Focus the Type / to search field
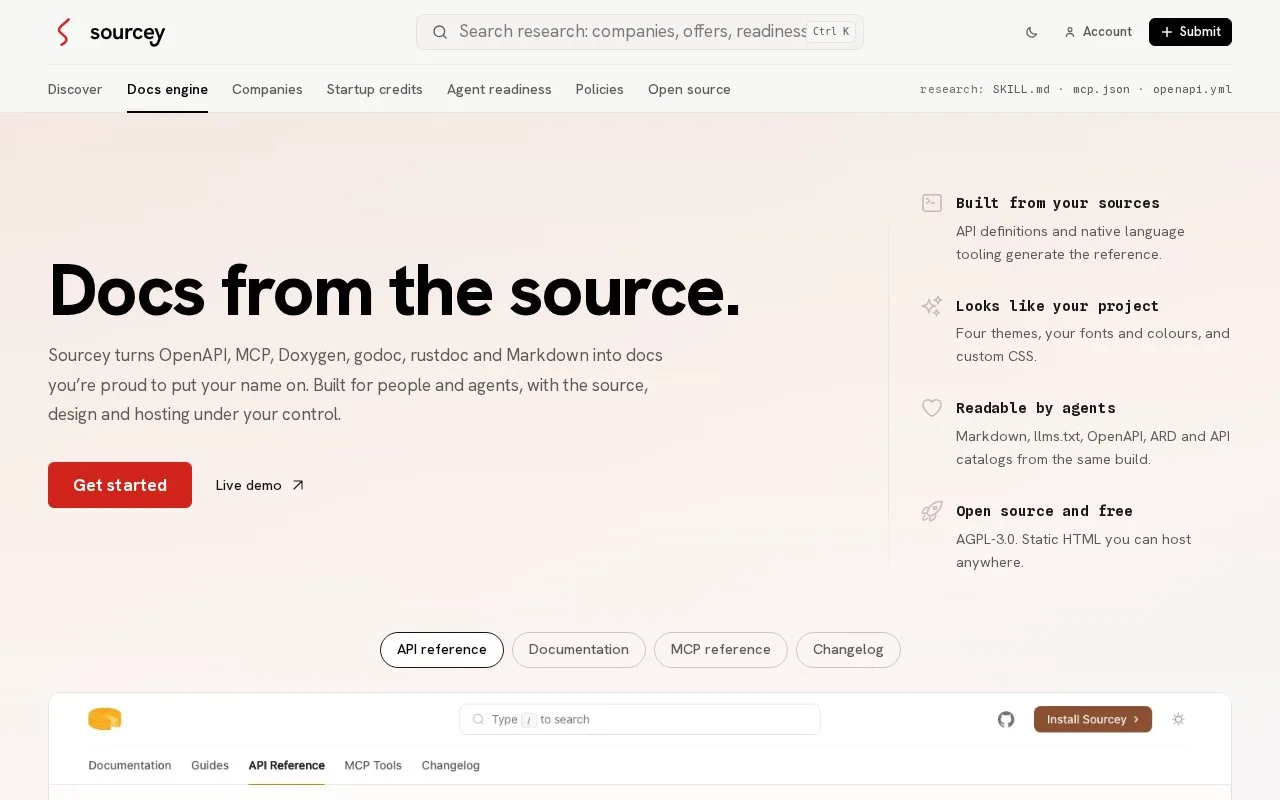 [x=640, y=719]
